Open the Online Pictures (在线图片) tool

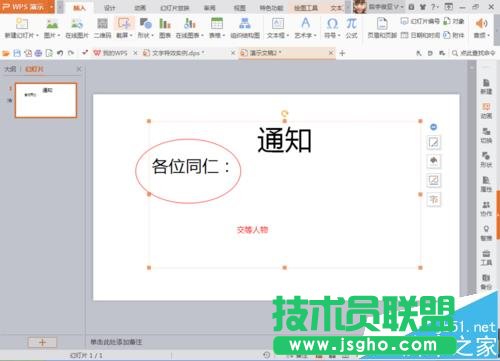point(77,24)
